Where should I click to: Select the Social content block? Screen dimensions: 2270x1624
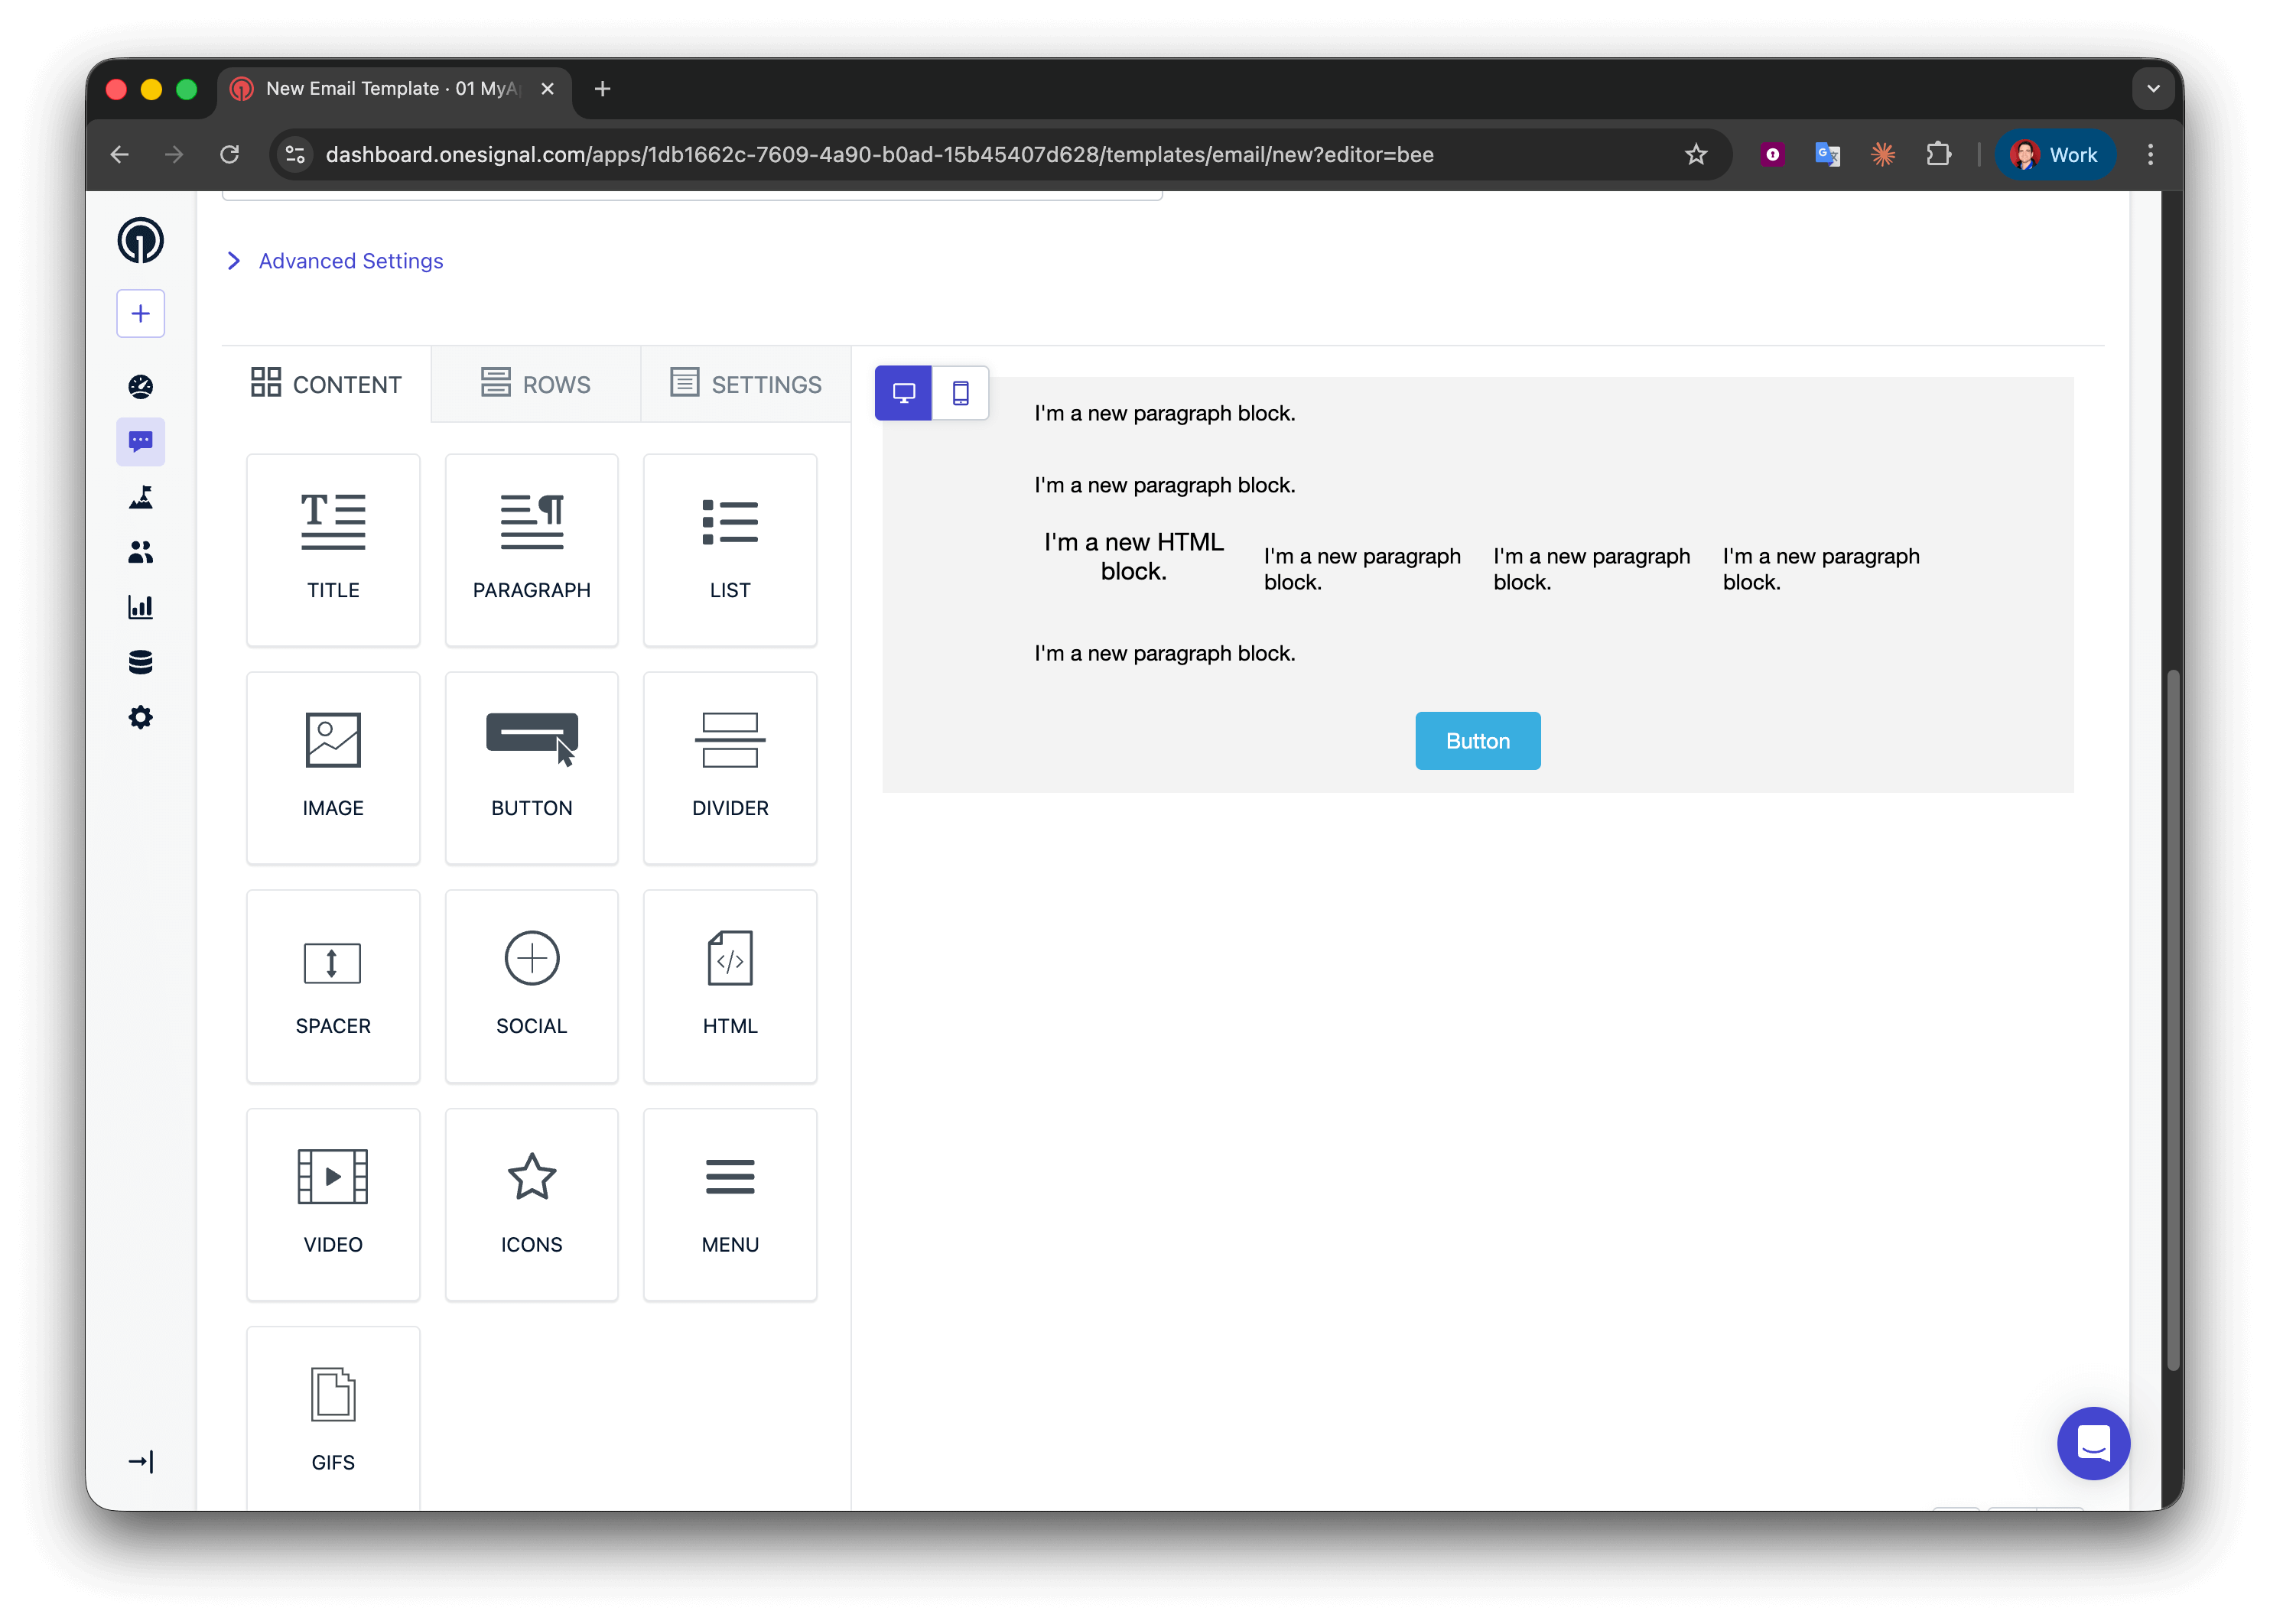[531, 985]
